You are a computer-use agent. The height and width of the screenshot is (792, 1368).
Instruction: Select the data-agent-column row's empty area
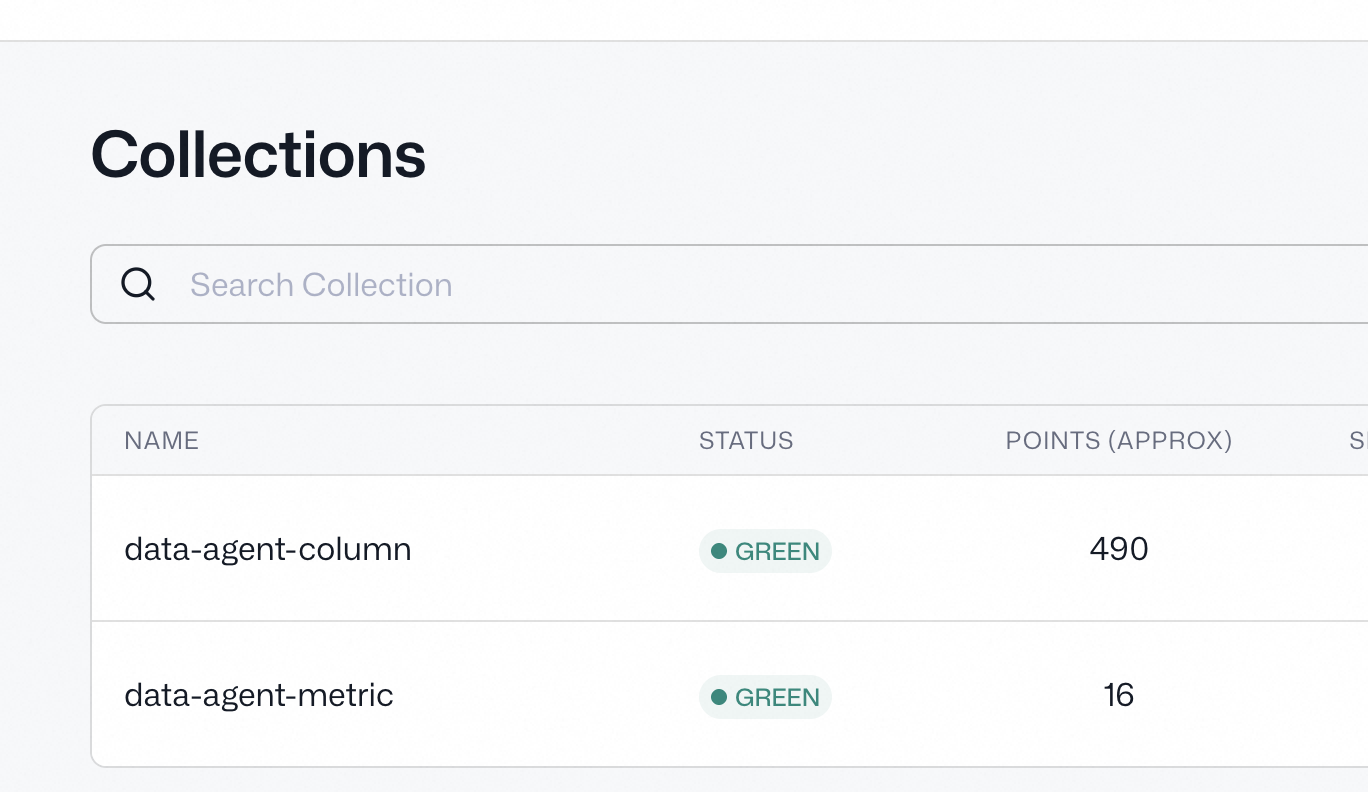550,549
